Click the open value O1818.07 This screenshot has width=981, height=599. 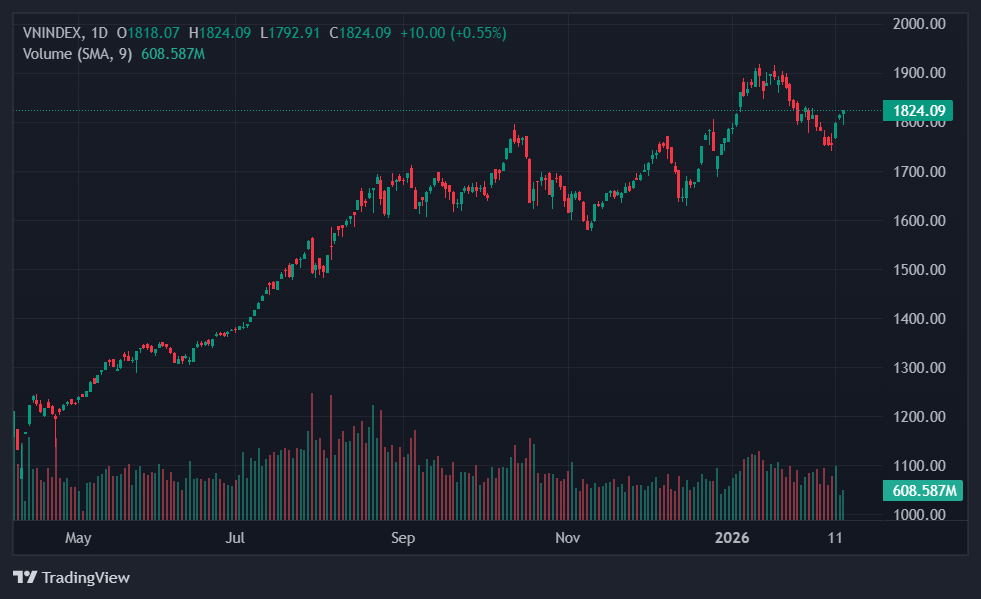pos(148,33)
